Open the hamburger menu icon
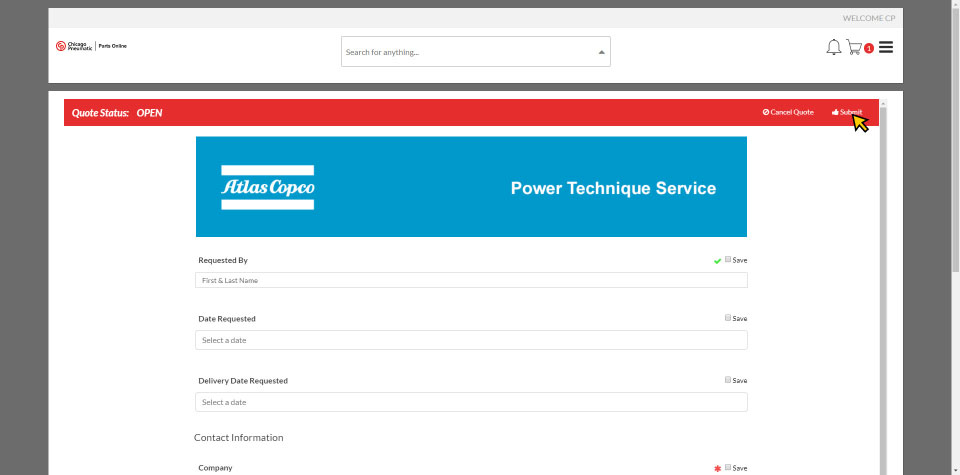 [885, 47]
